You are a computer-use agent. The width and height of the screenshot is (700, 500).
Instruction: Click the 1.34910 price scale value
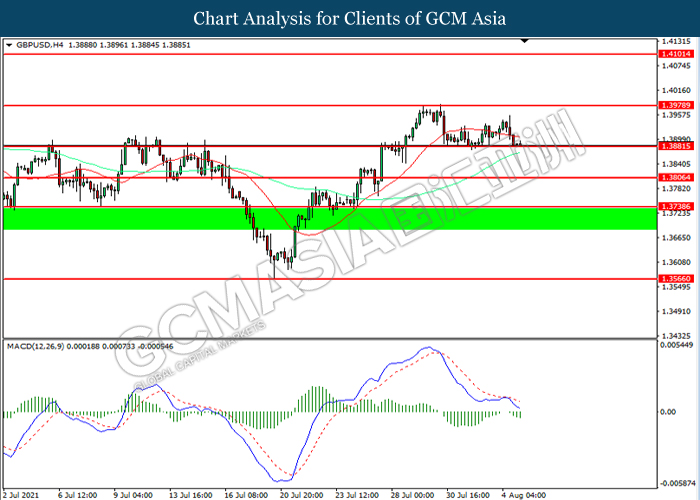click(x=676, y=311)
